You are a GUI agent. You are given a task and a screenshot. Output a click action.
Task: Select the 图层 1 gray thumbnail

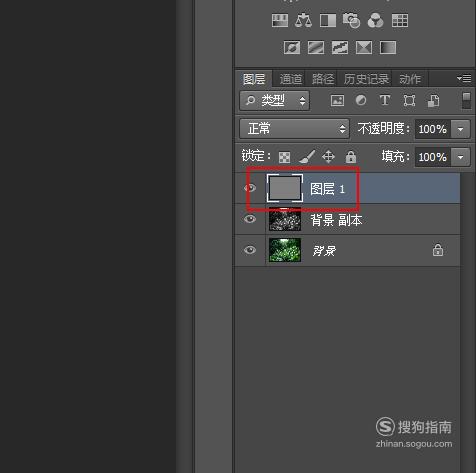coord(285,188)
